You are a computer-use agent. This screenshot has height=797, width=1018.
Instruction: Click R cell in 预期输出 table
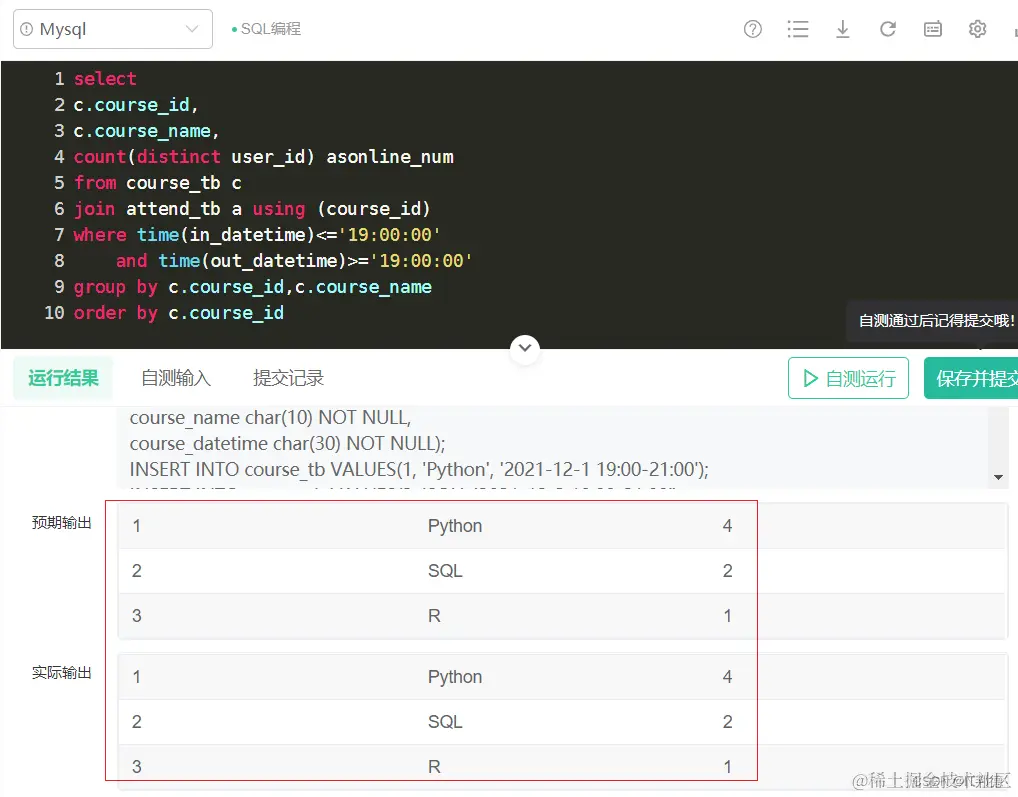(x=434, y=616)
